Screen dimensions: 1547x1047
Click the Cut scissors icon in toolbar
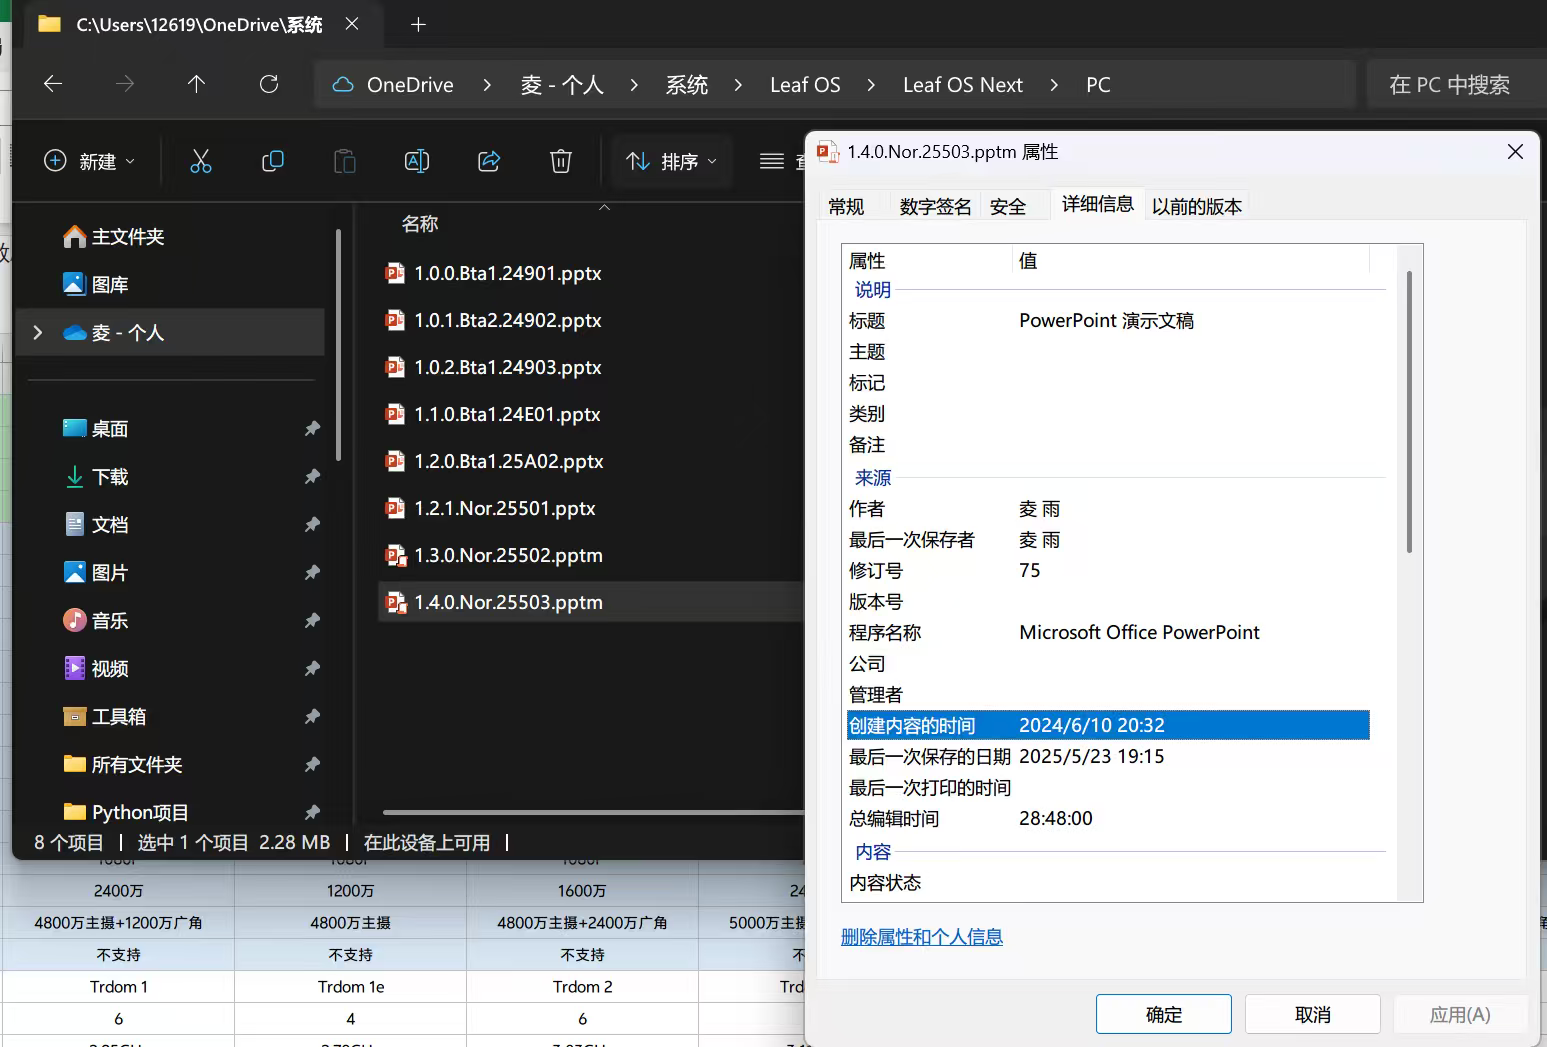click(201, 161)
